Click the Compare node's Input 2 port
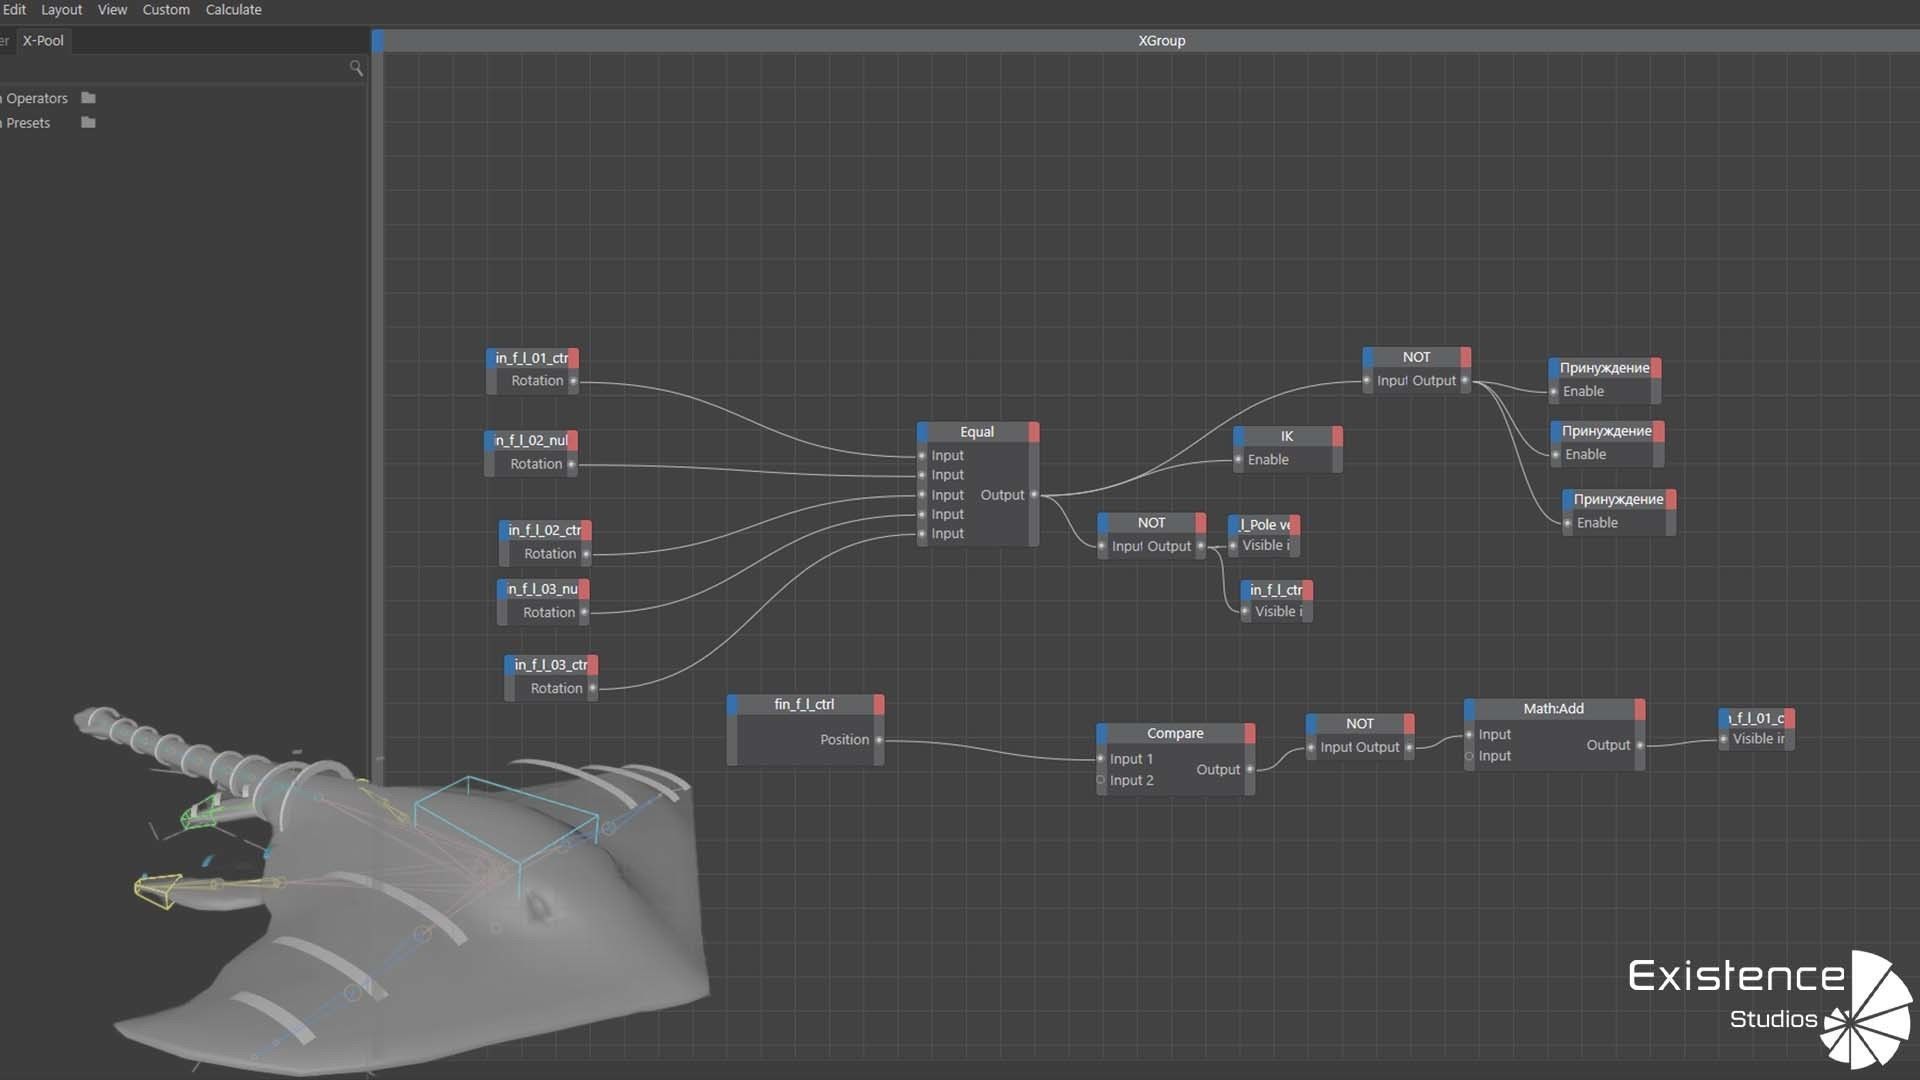This screenshot has height=1080, width=1920. tap(1101, 780)
